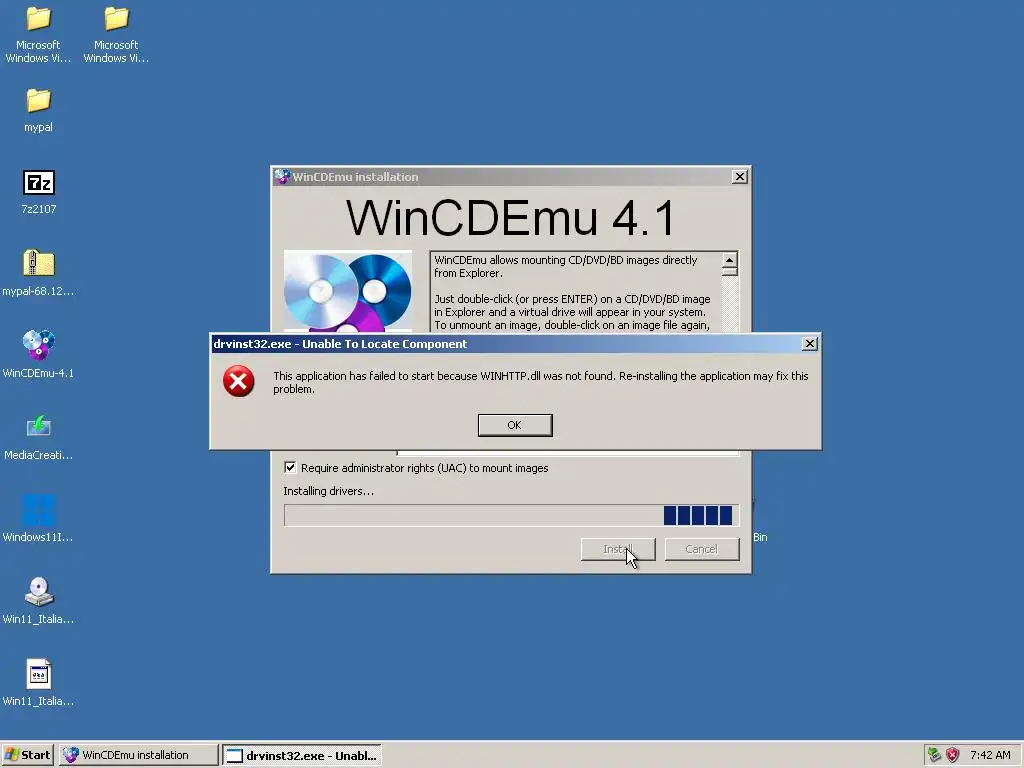Toggle Require administrator rights (UAC) checkbox
Viewport: 1024px width, 768px height.
[290, 468]
